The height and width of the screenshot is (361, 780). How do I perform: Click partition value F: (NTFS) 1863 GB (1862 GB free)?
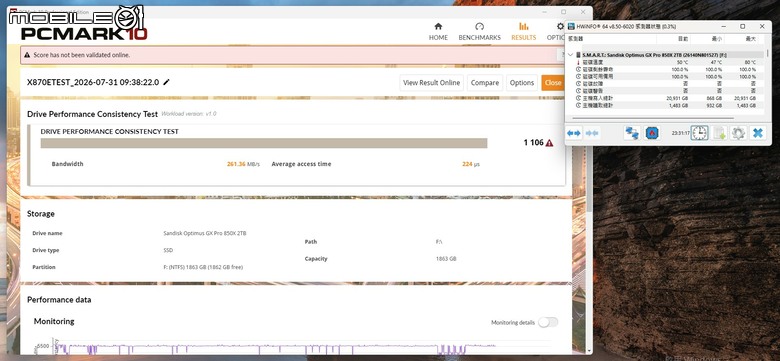tap(202, 267)
